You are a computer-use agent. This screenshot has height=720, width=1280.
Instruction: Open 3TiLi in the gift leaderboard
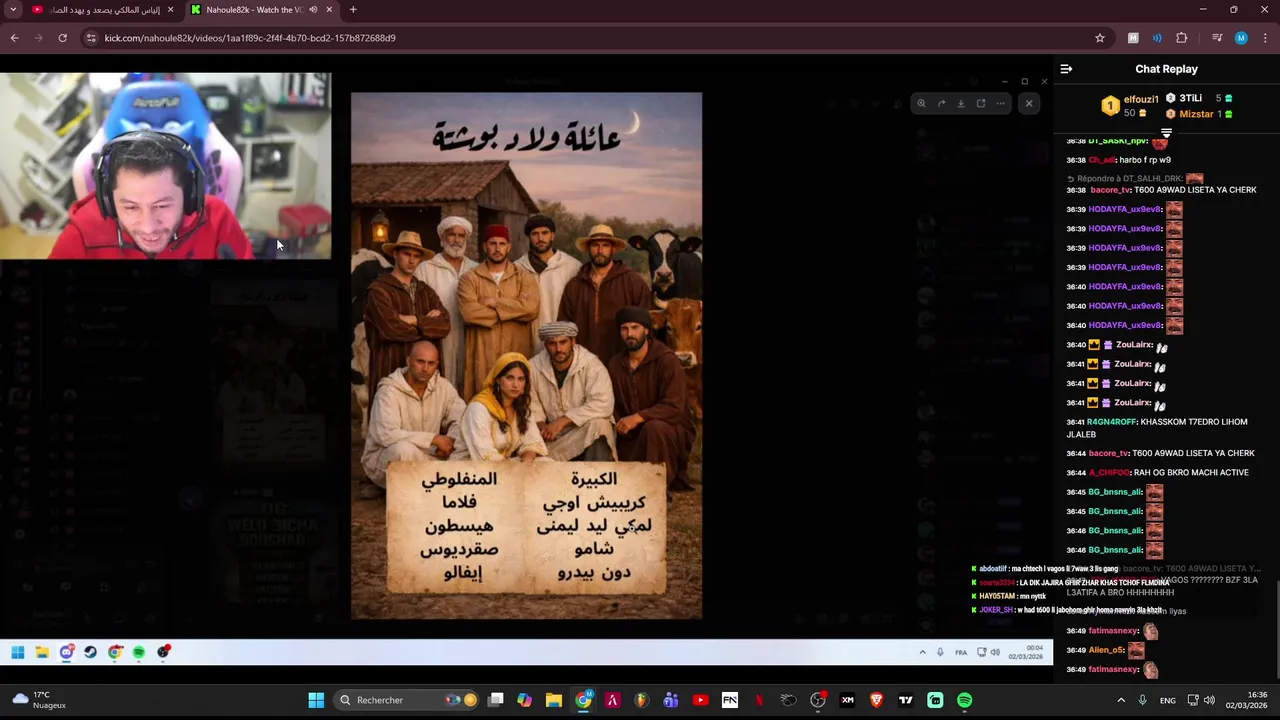(x=1190, y=98)
